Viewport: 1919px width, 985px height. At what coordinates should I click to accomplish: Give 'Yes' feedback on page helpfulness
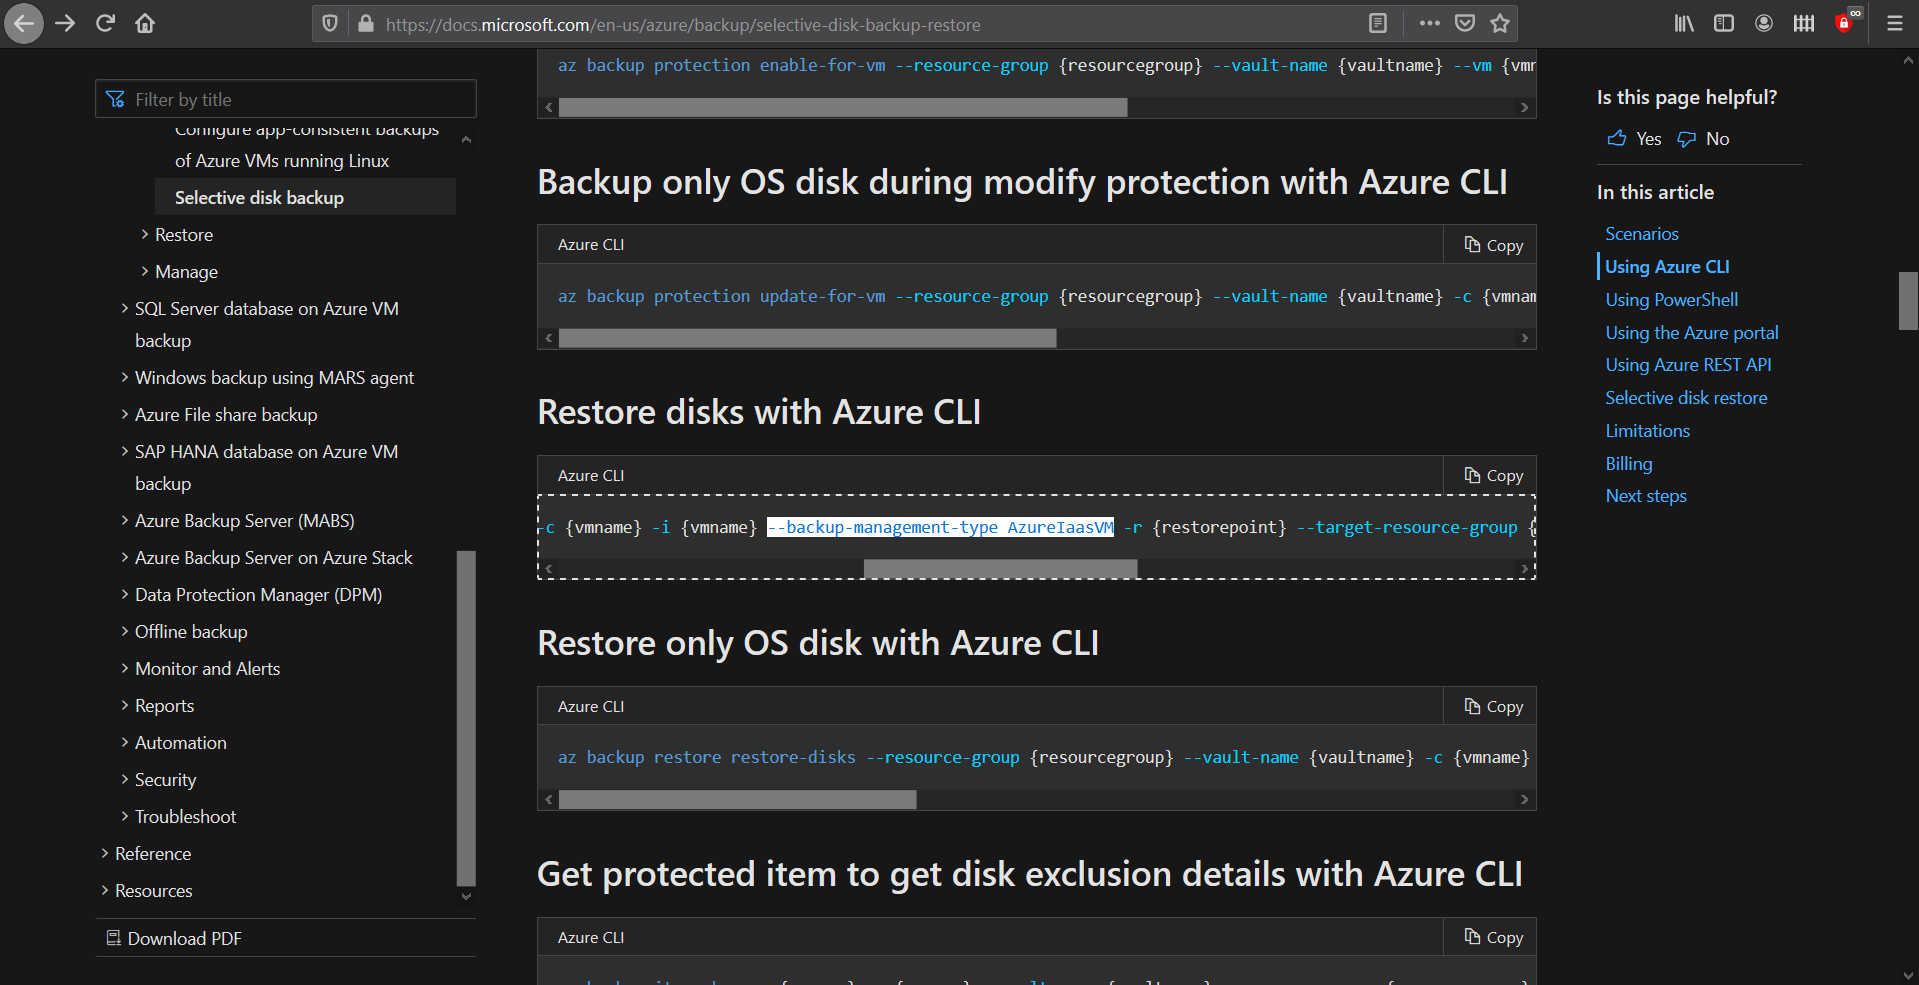point(1632,138)
